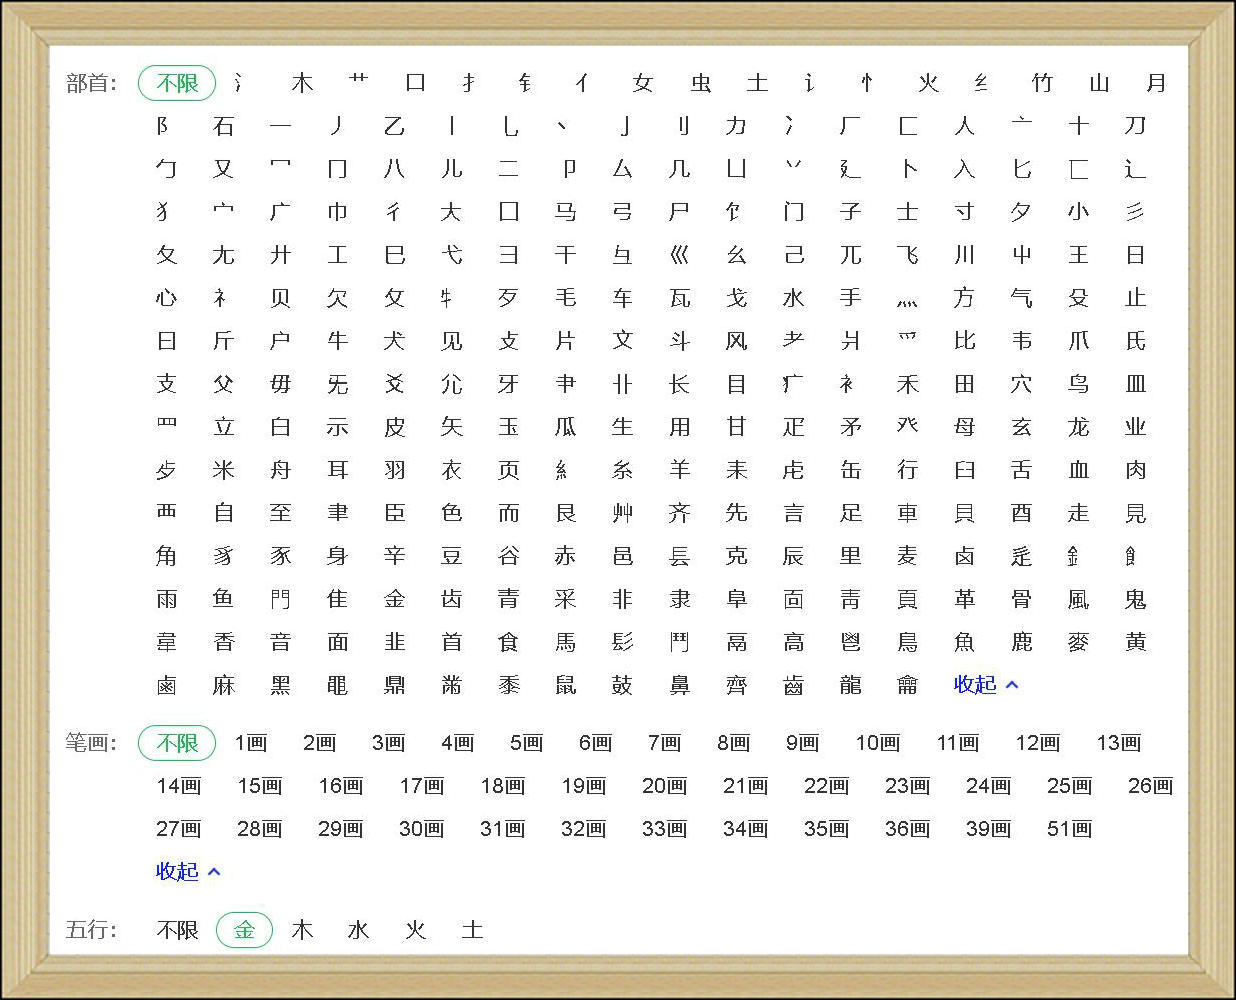Viewport: 1236px width, 1000px height.
Task: Select the 心 radical
Action: pyautogui.click(x=166, y=298)
